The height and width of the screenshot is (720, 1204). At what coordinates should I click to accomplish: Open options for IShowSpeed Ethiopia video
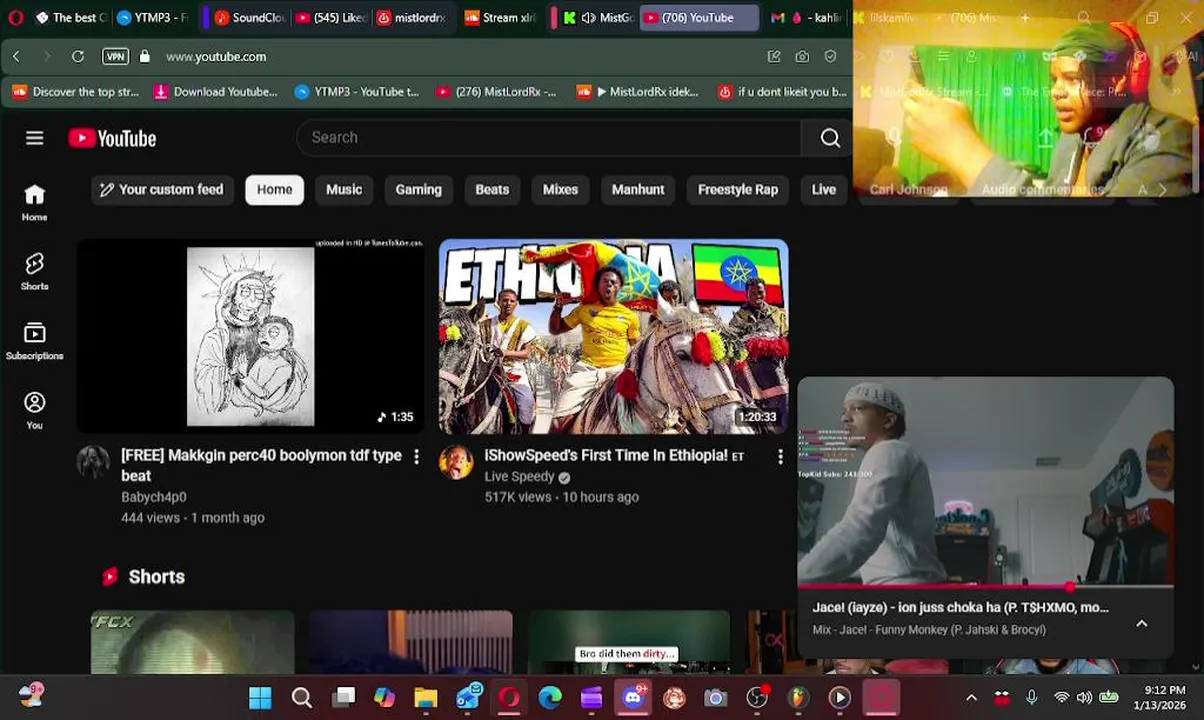click(x=780, y=456)
